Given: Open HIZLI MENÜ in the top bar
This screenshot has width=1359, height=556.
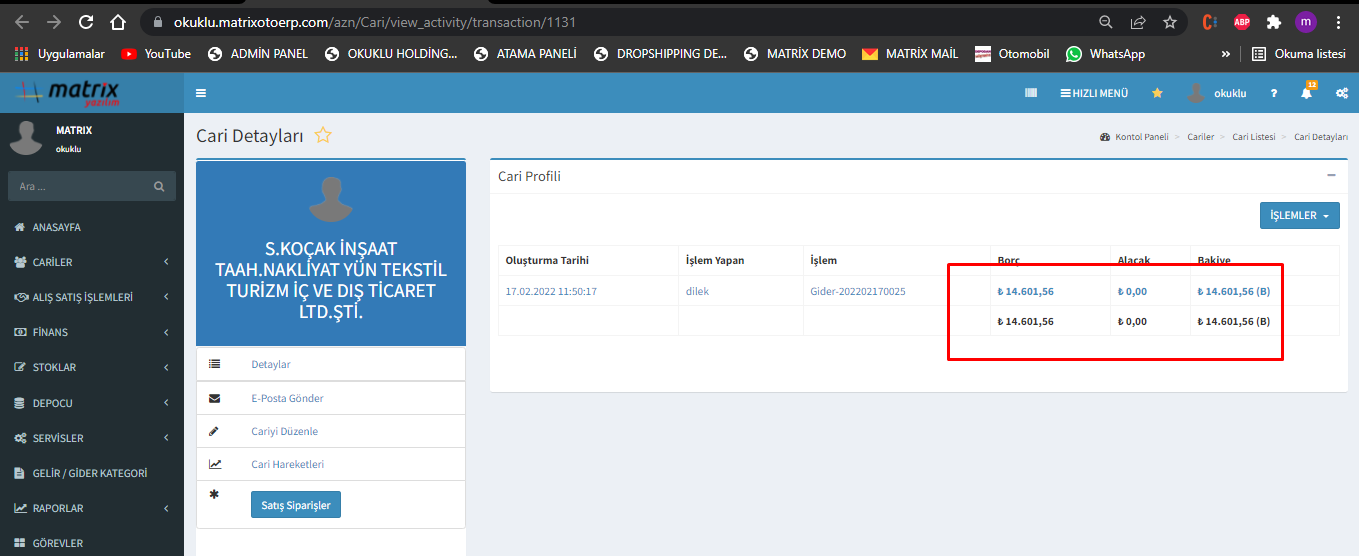Looking at the screenshot, I should tap(1094, 93).
